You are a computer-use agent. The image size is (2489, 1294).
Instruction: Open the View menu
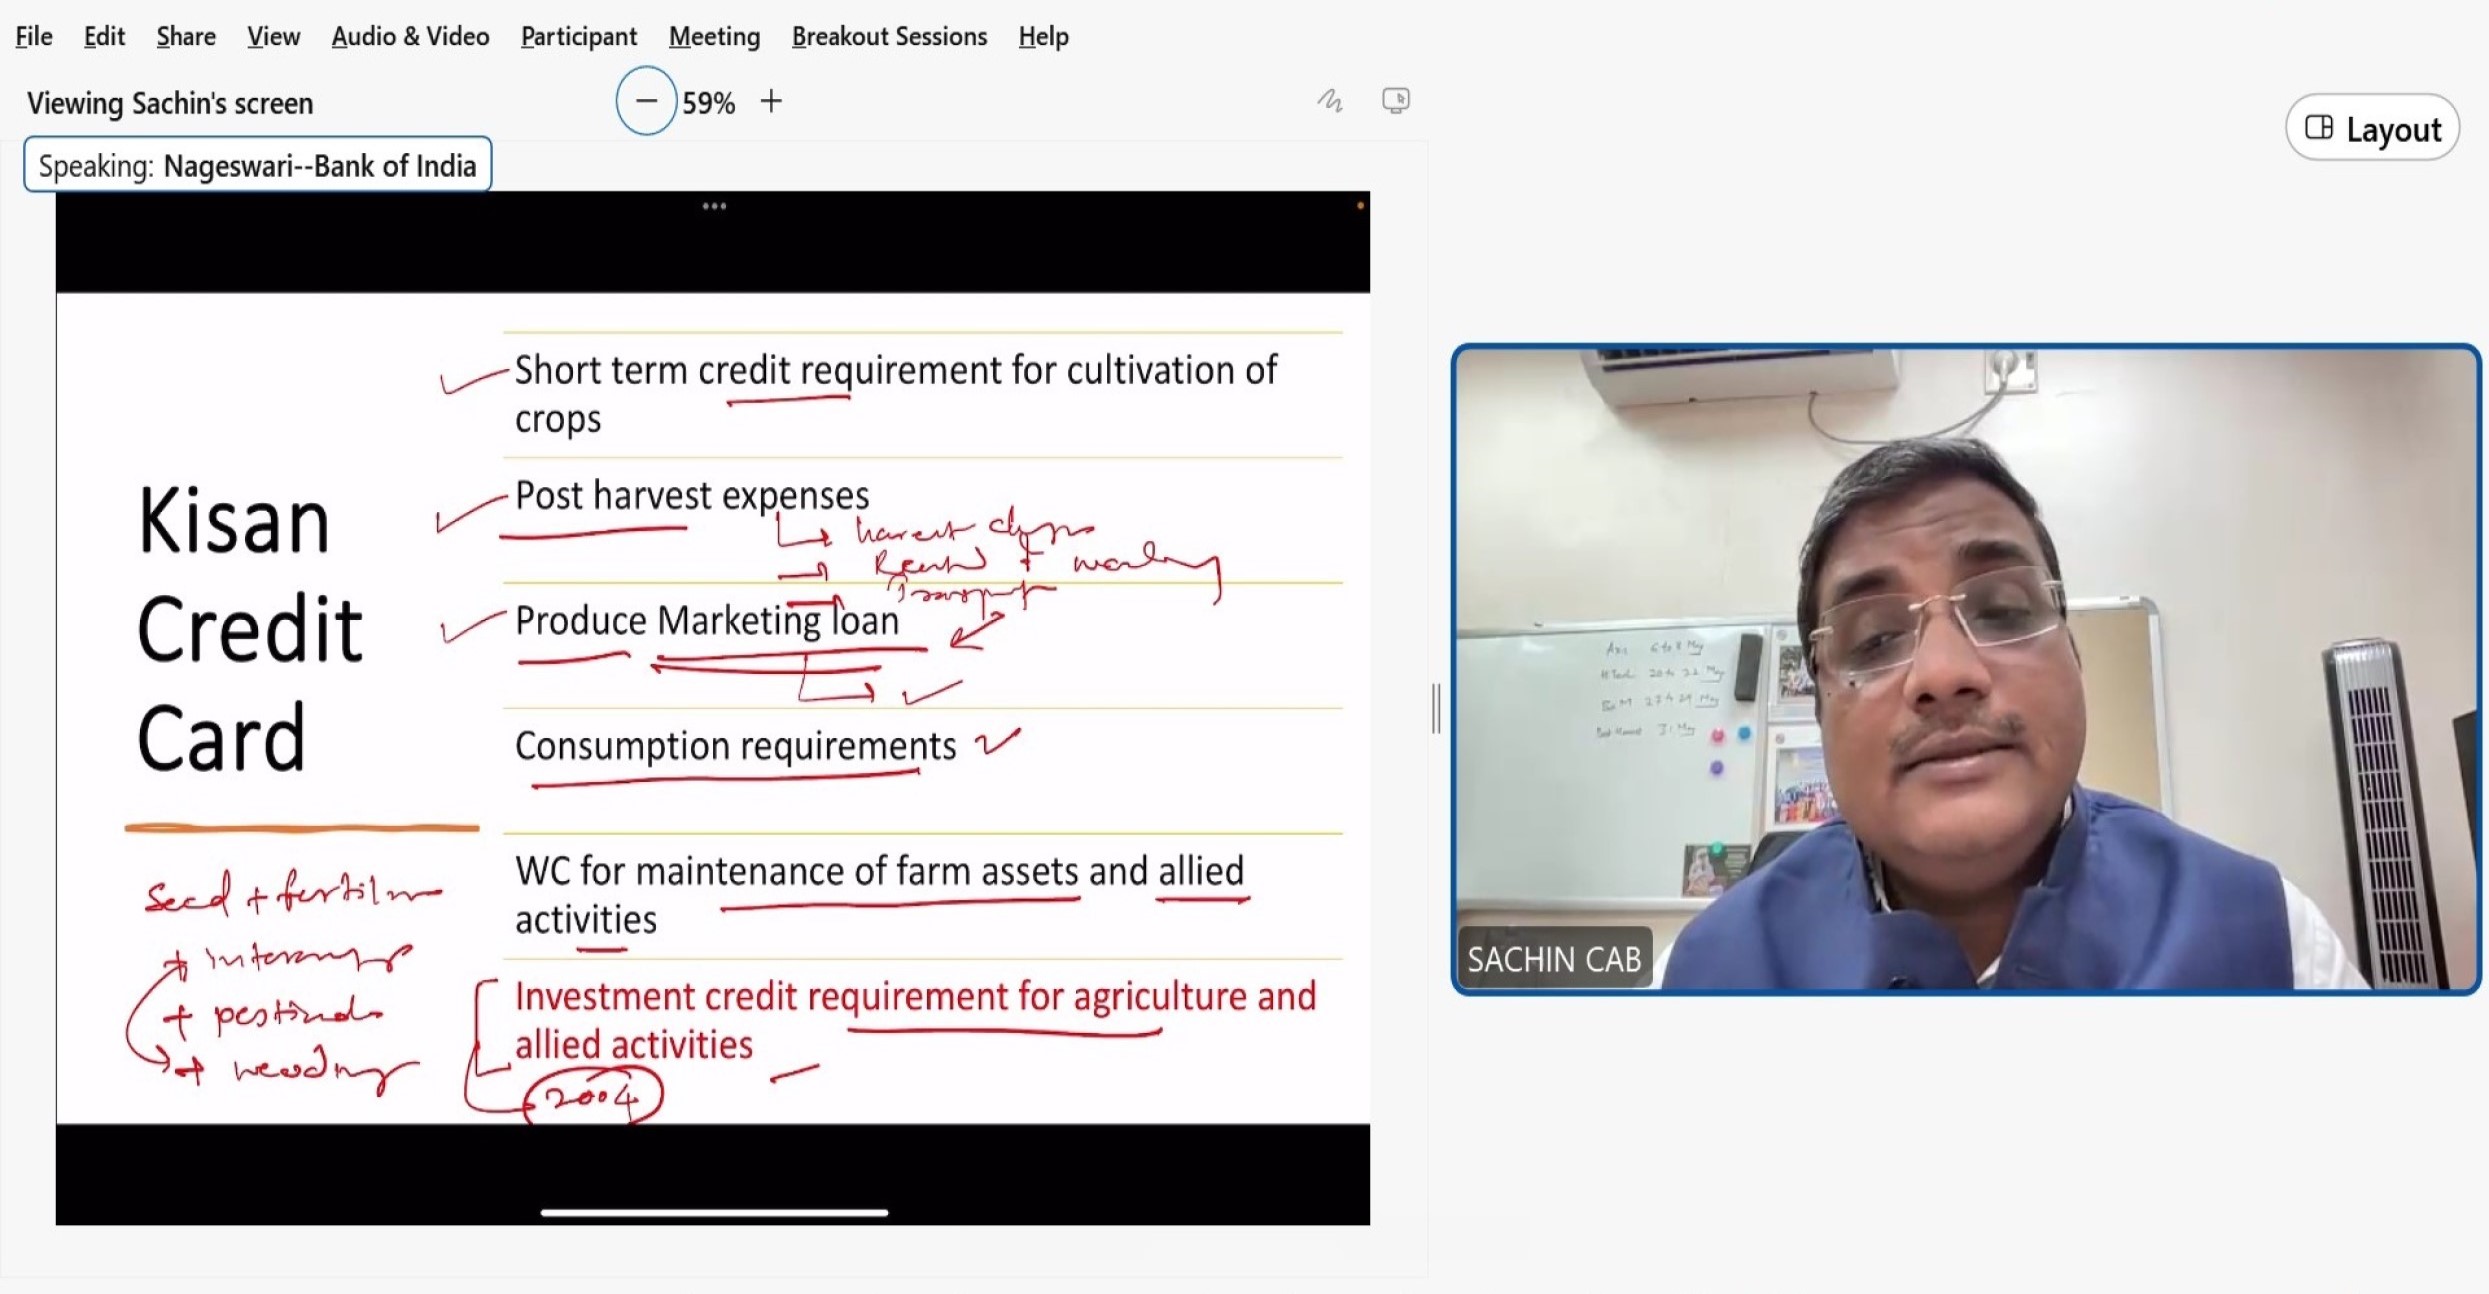point(273,37)
